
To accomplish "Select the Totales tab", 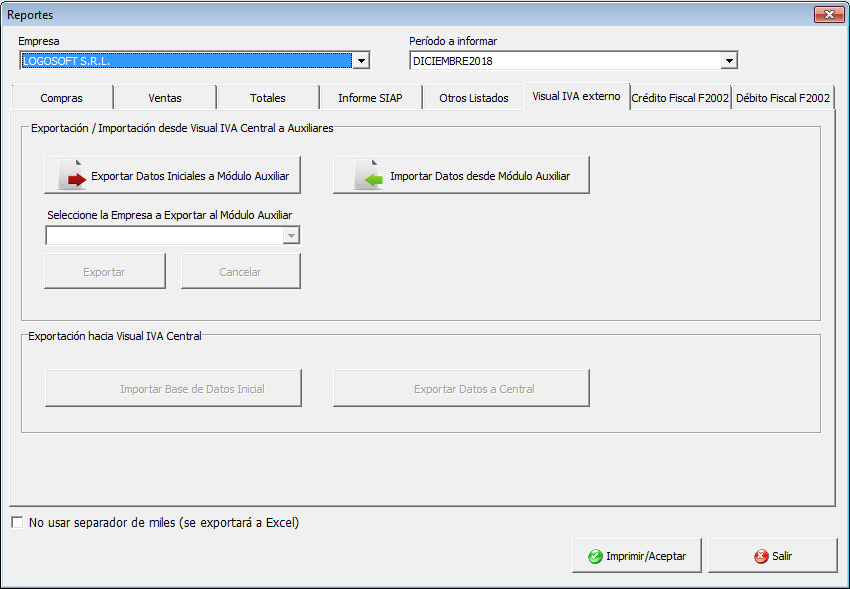I will point(268,98).
